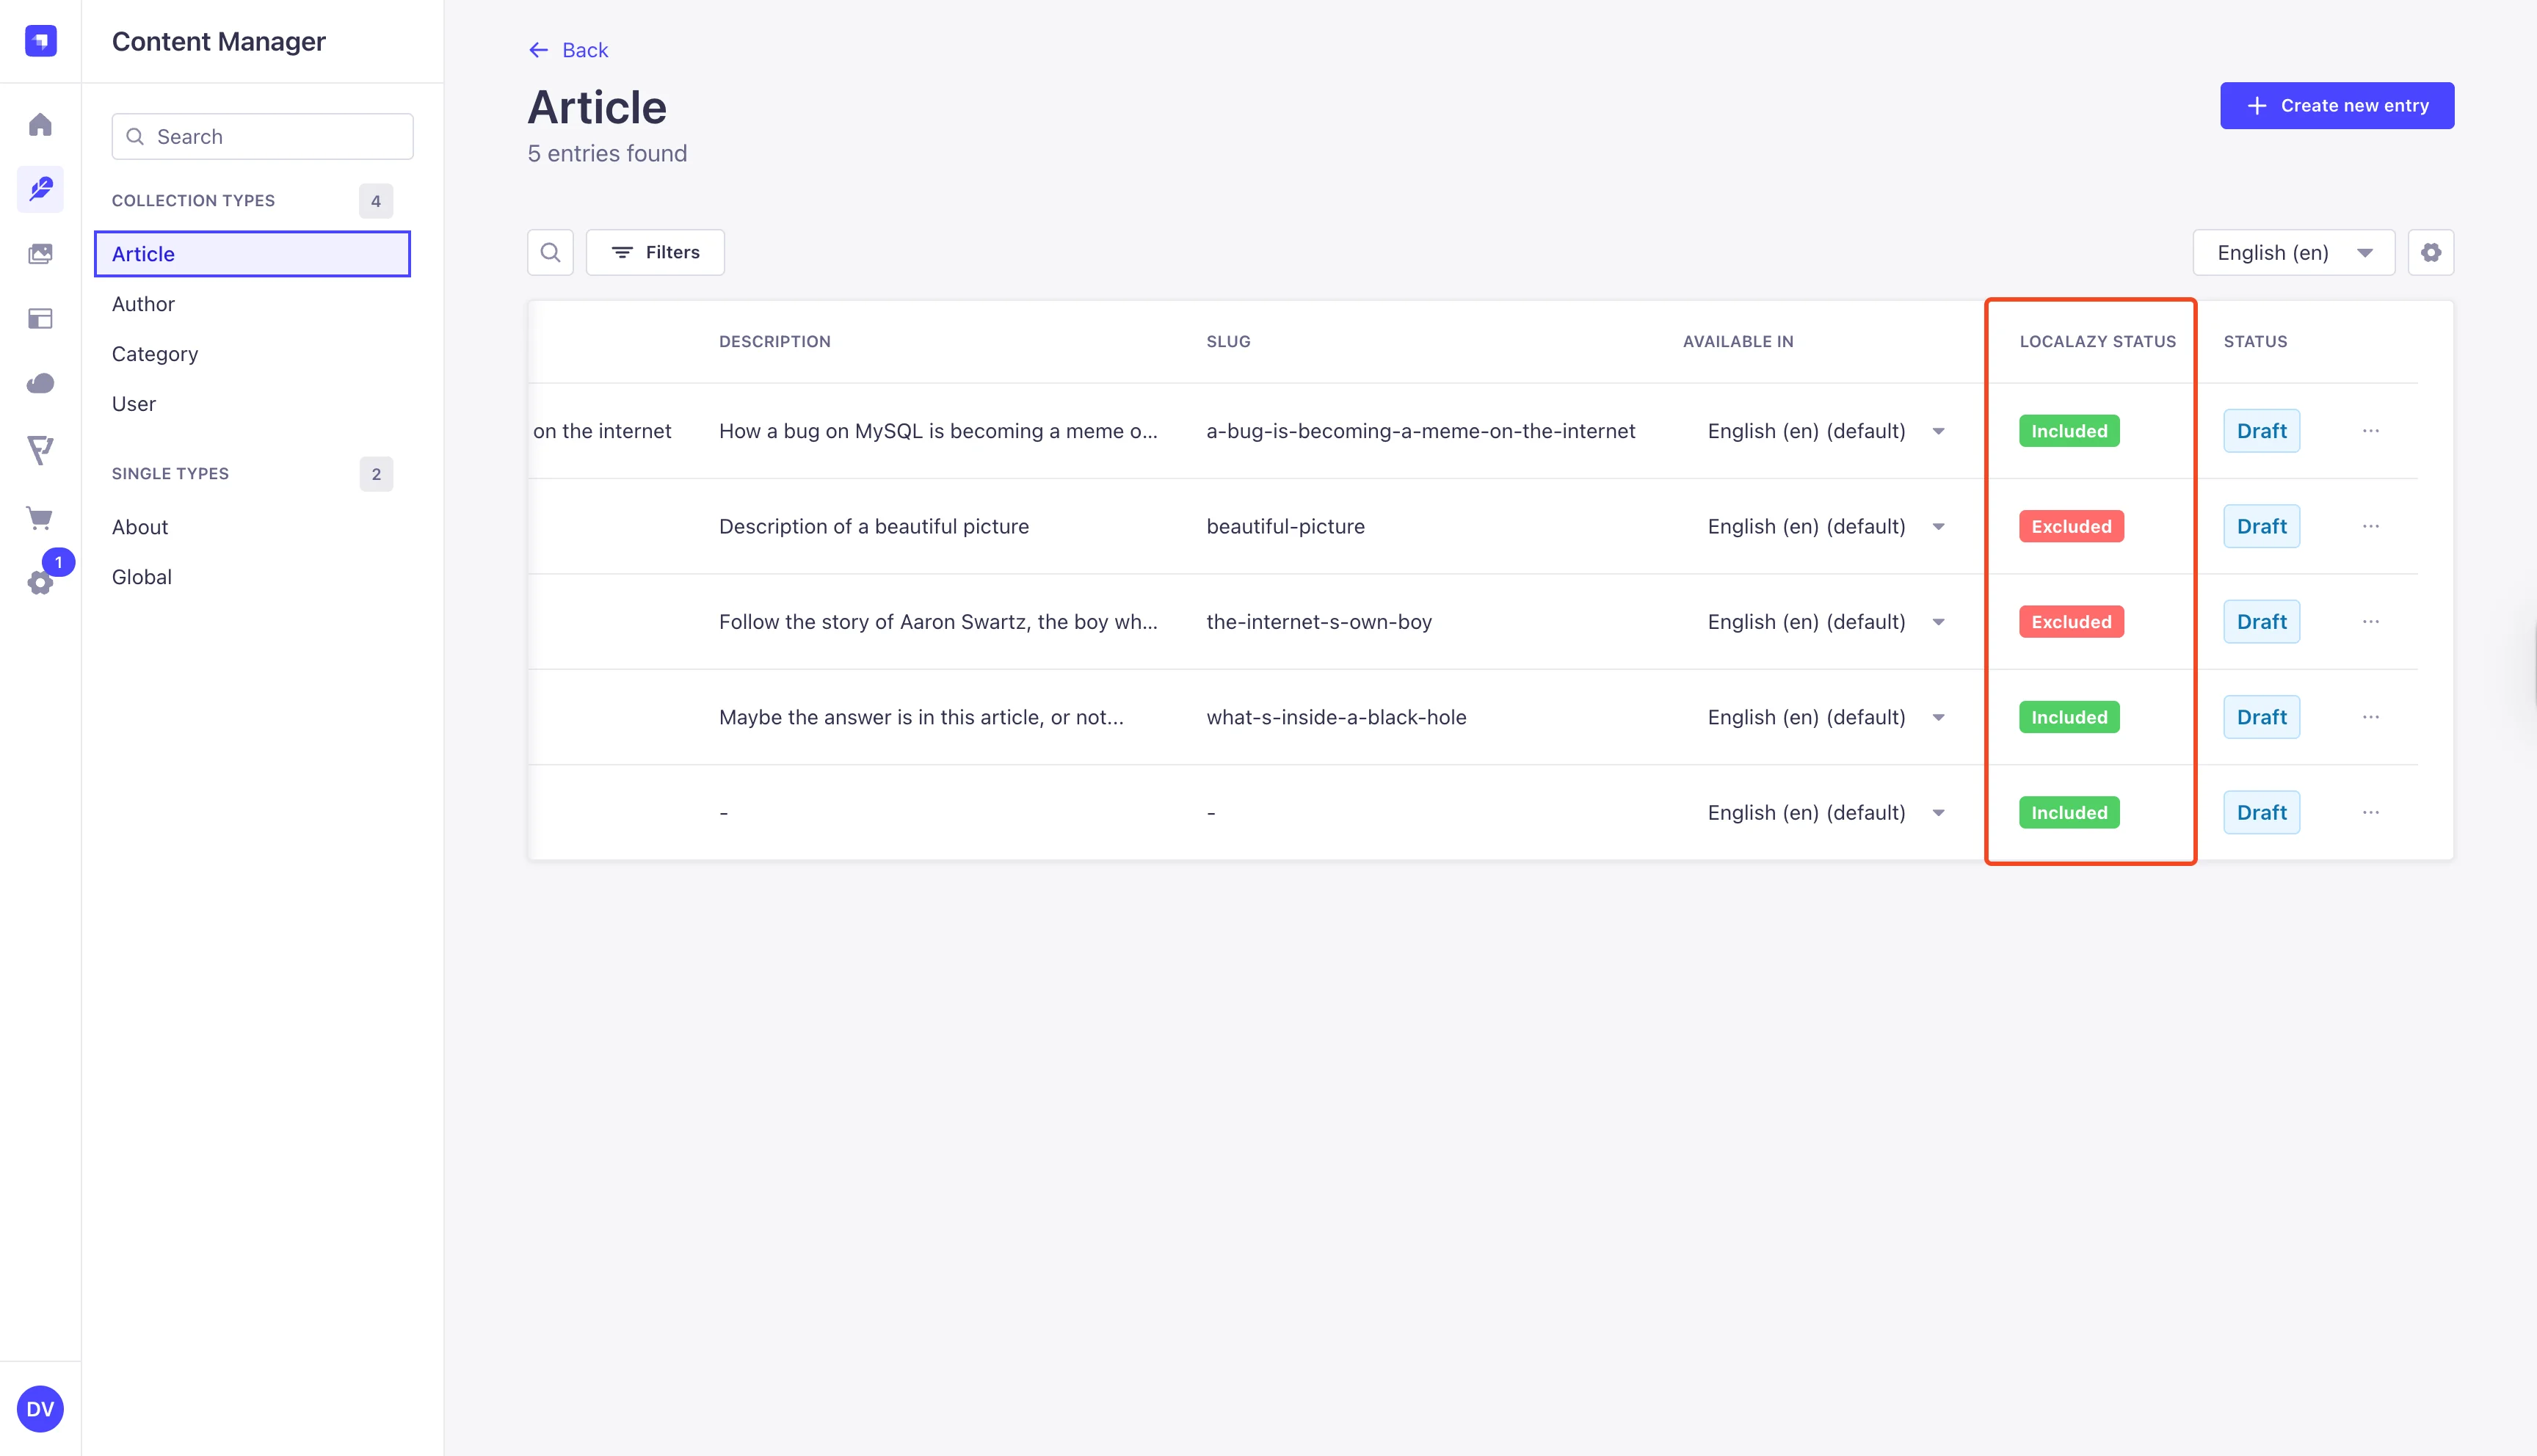Toggle Included status on the black-hole article
Viewport: 2537px width, 1456px height.
(2068, 716)
